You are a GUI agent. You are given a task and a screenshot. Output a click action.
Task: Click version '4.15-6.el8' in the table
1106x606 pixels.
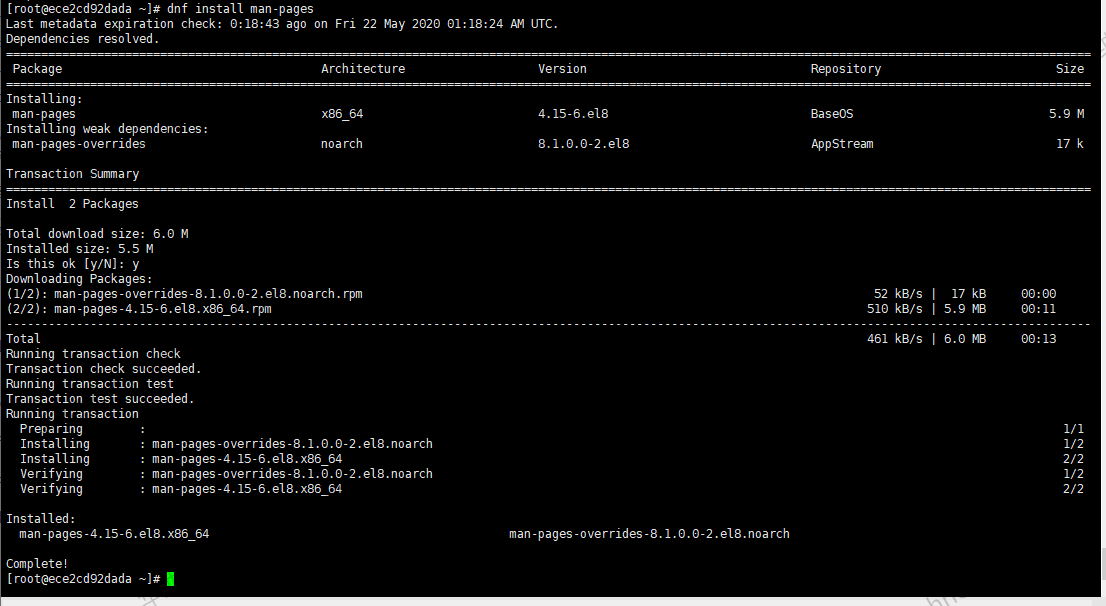click(573, 114)
